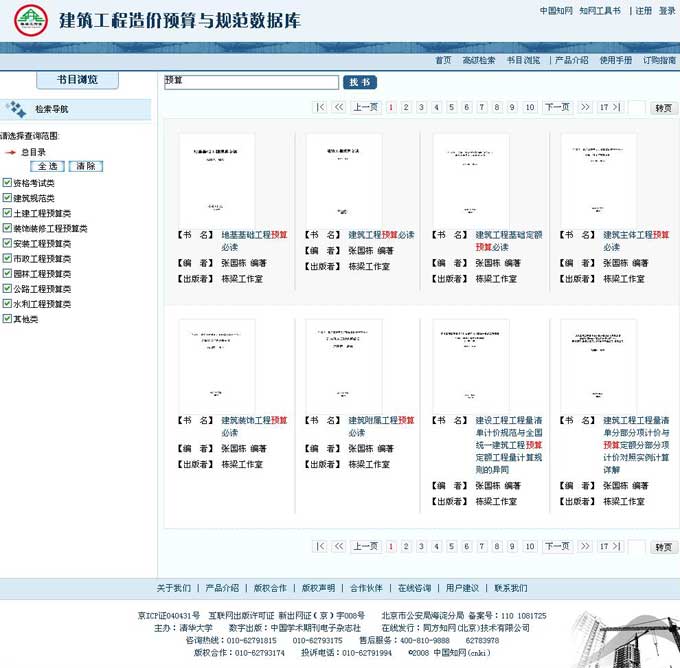
Task: Click the top page-number jump box
Action: (x=636, y=107)
